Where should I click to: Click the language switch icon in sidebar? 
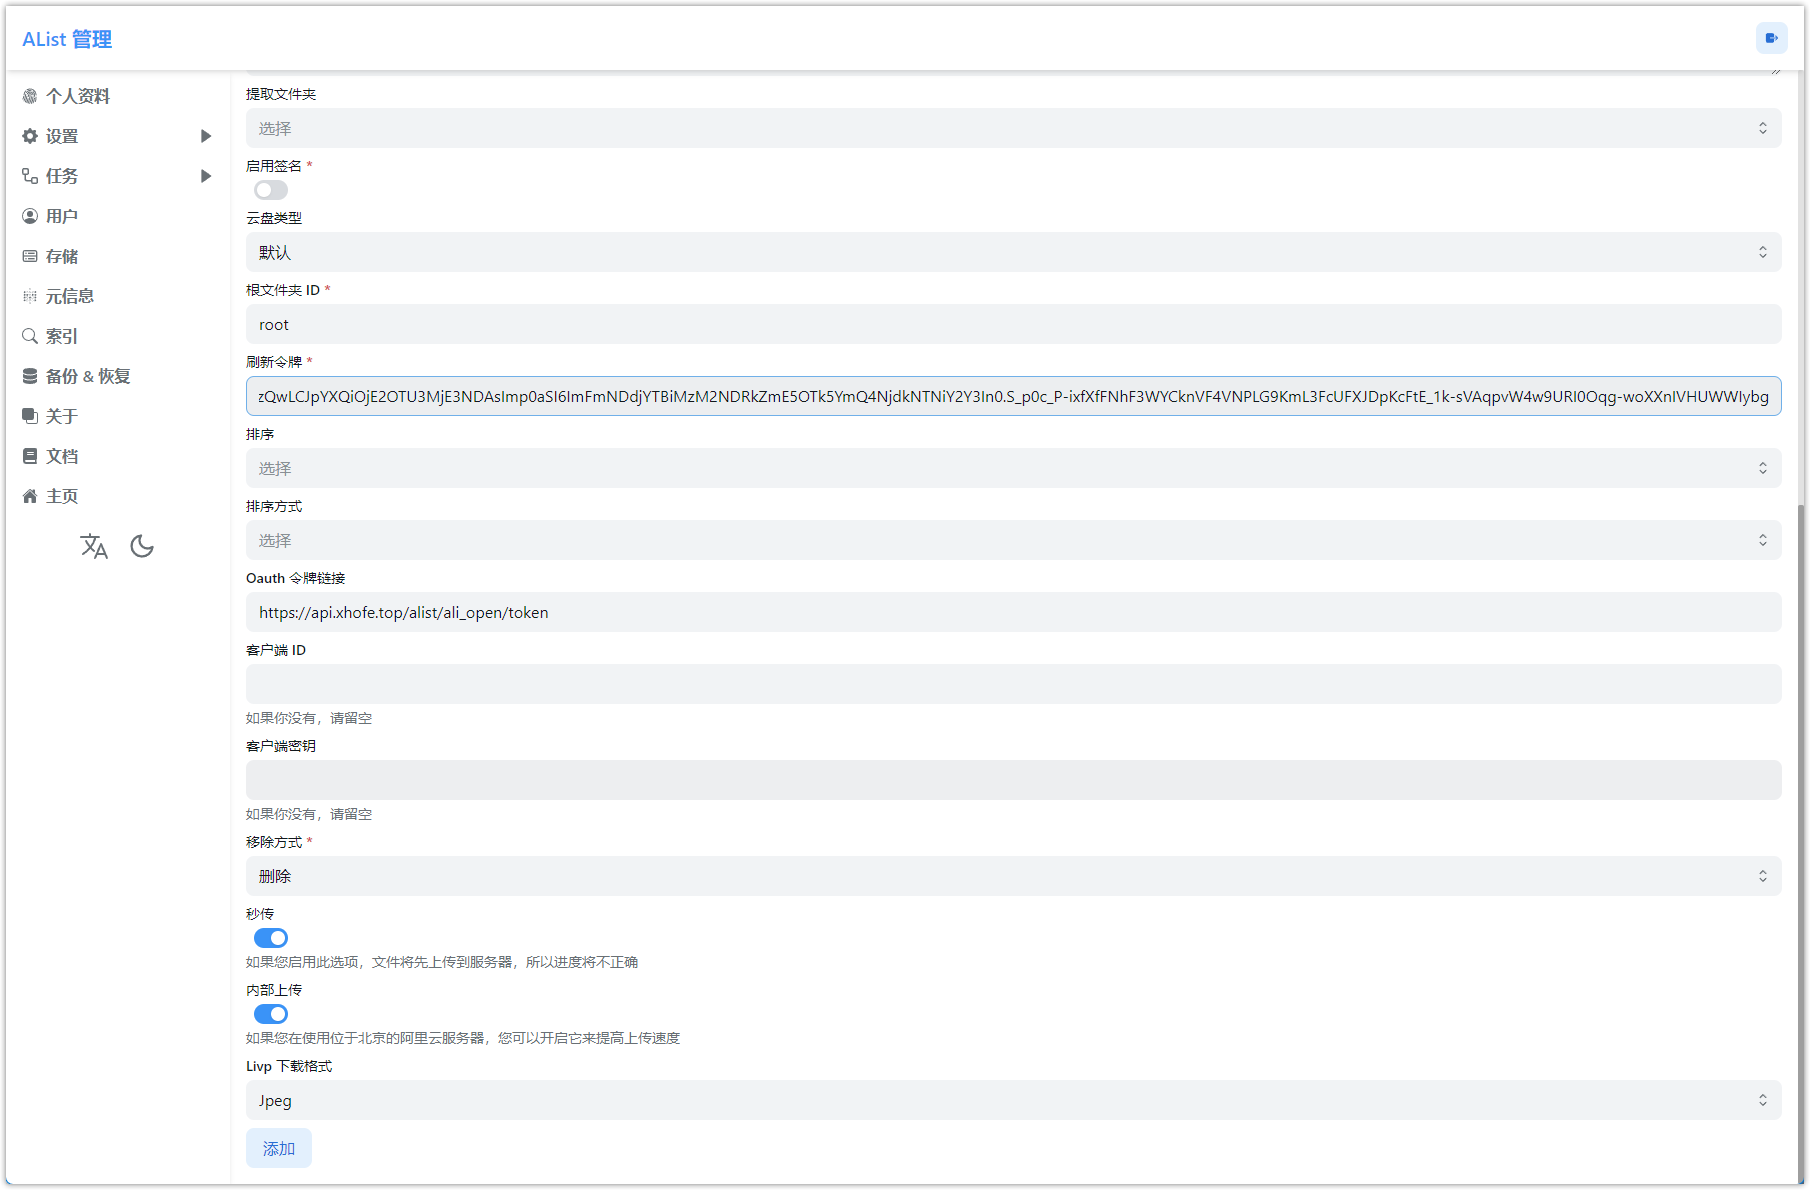tap(94, 546)
